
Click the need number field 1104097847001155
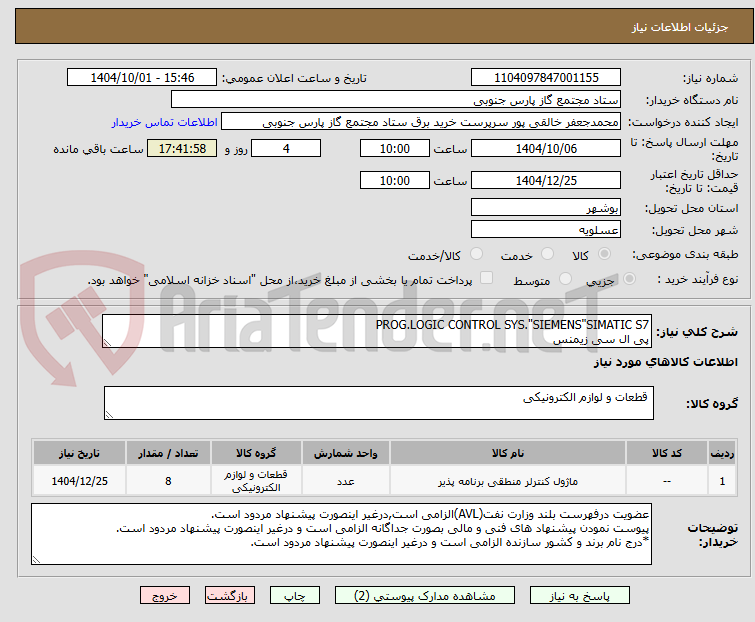coord(546,78)
